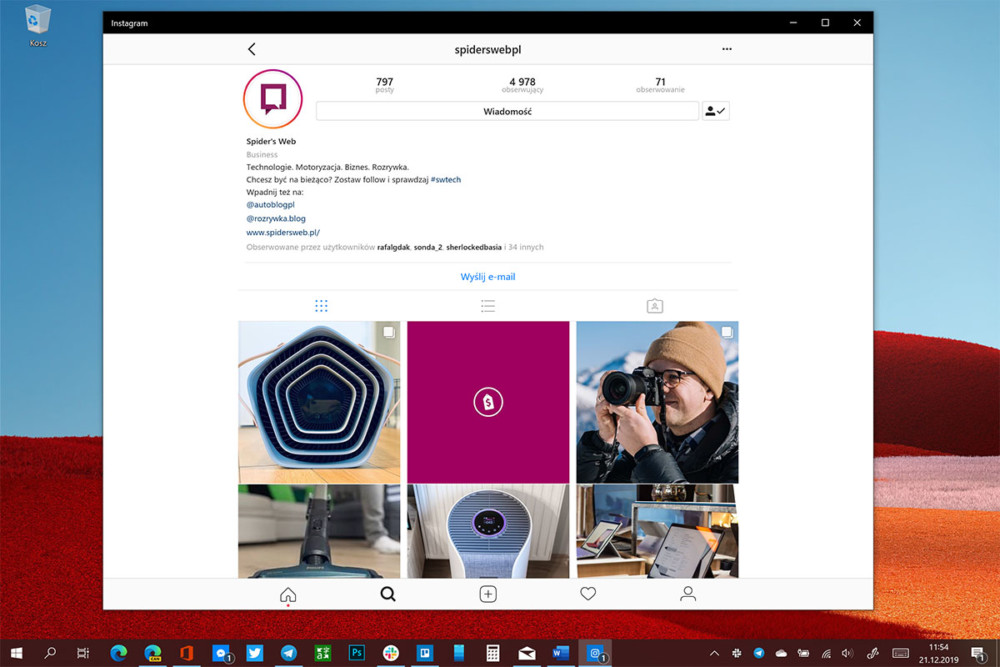Open the touch keyboard tray icon
Image resolution: width=1000 pixels, height=667 pixels.
[900, 653]
